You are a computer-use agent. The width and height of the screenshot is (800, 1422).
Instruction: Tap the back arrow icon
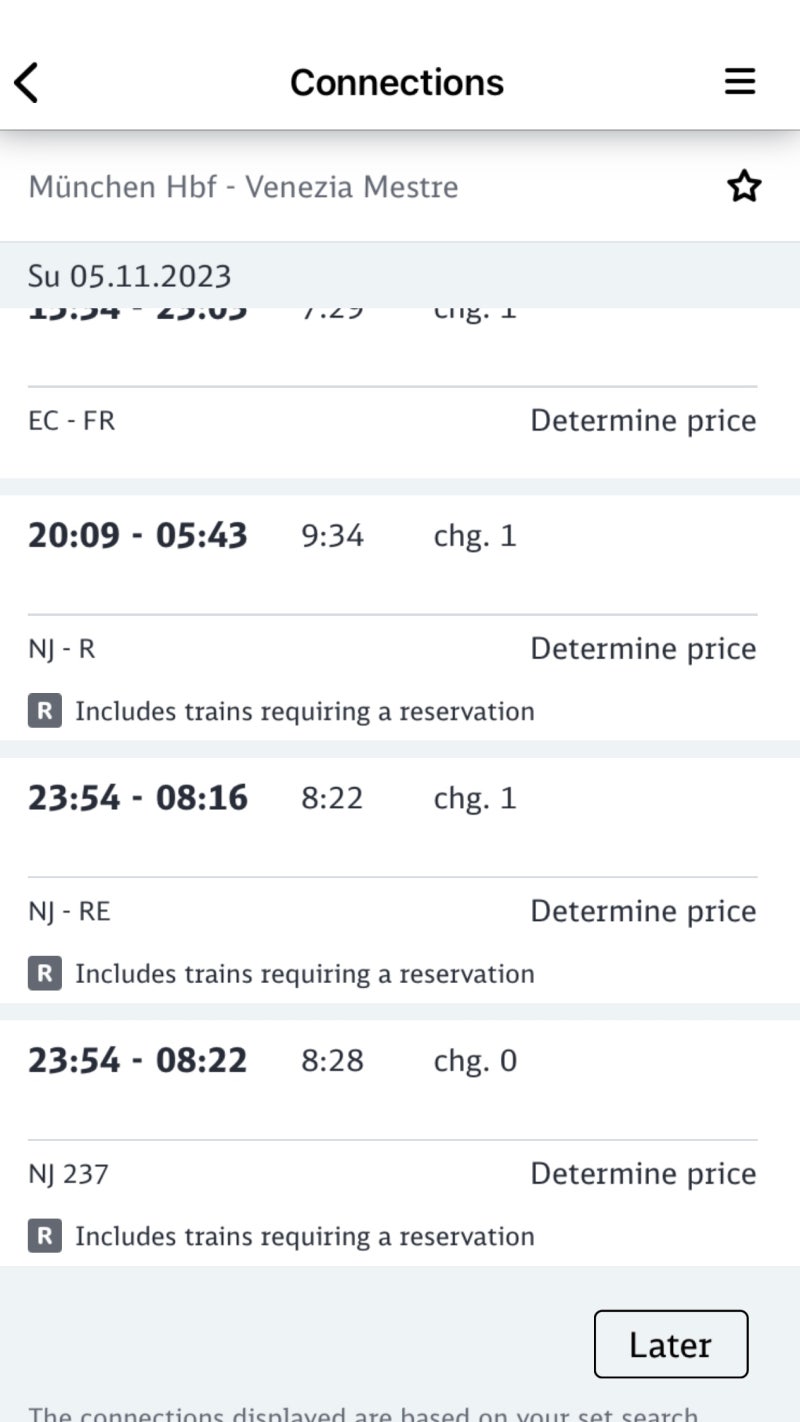pyautogui.click(x=27, y=82)
